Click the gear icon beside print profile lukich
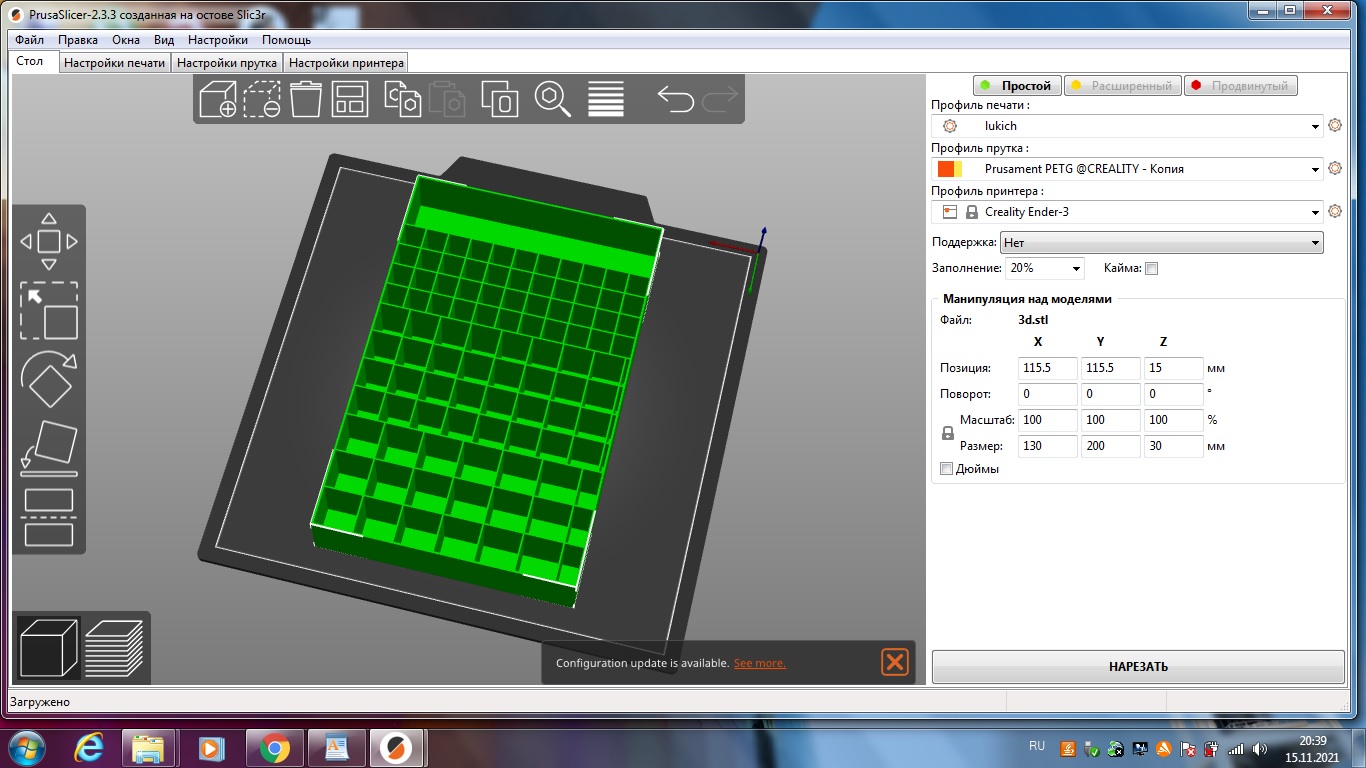The width and height of the screenshot is (1366, 768). coord(1334,126)
